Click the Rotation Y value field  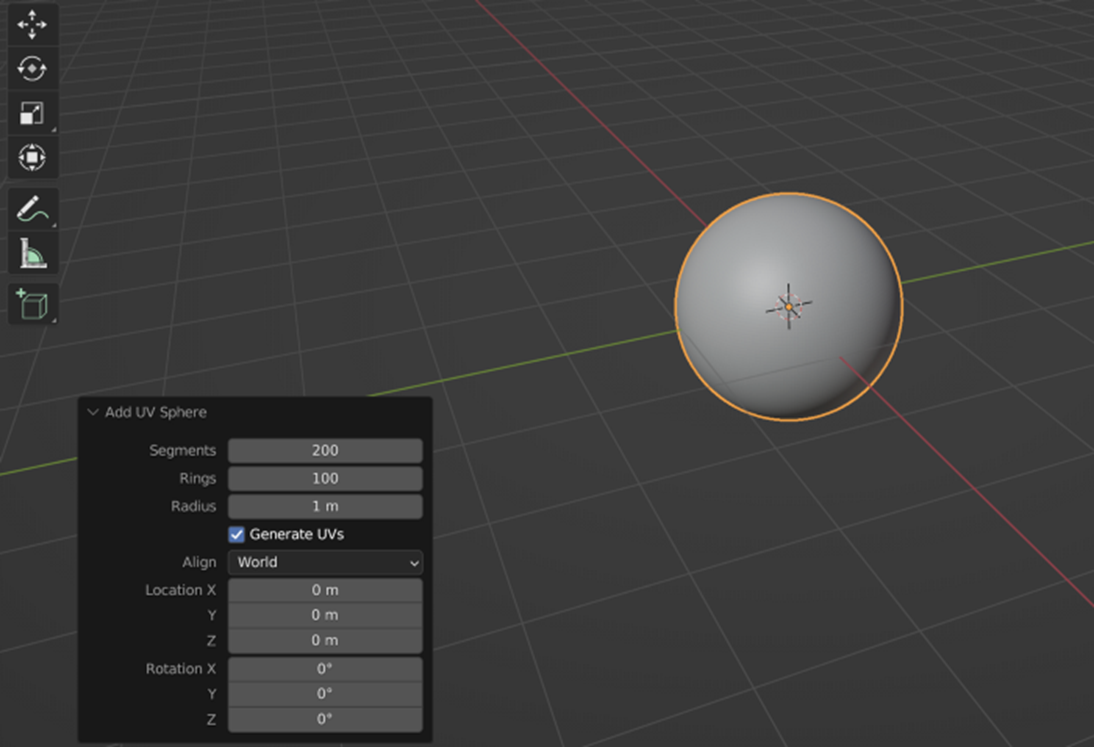coord(325,694)
